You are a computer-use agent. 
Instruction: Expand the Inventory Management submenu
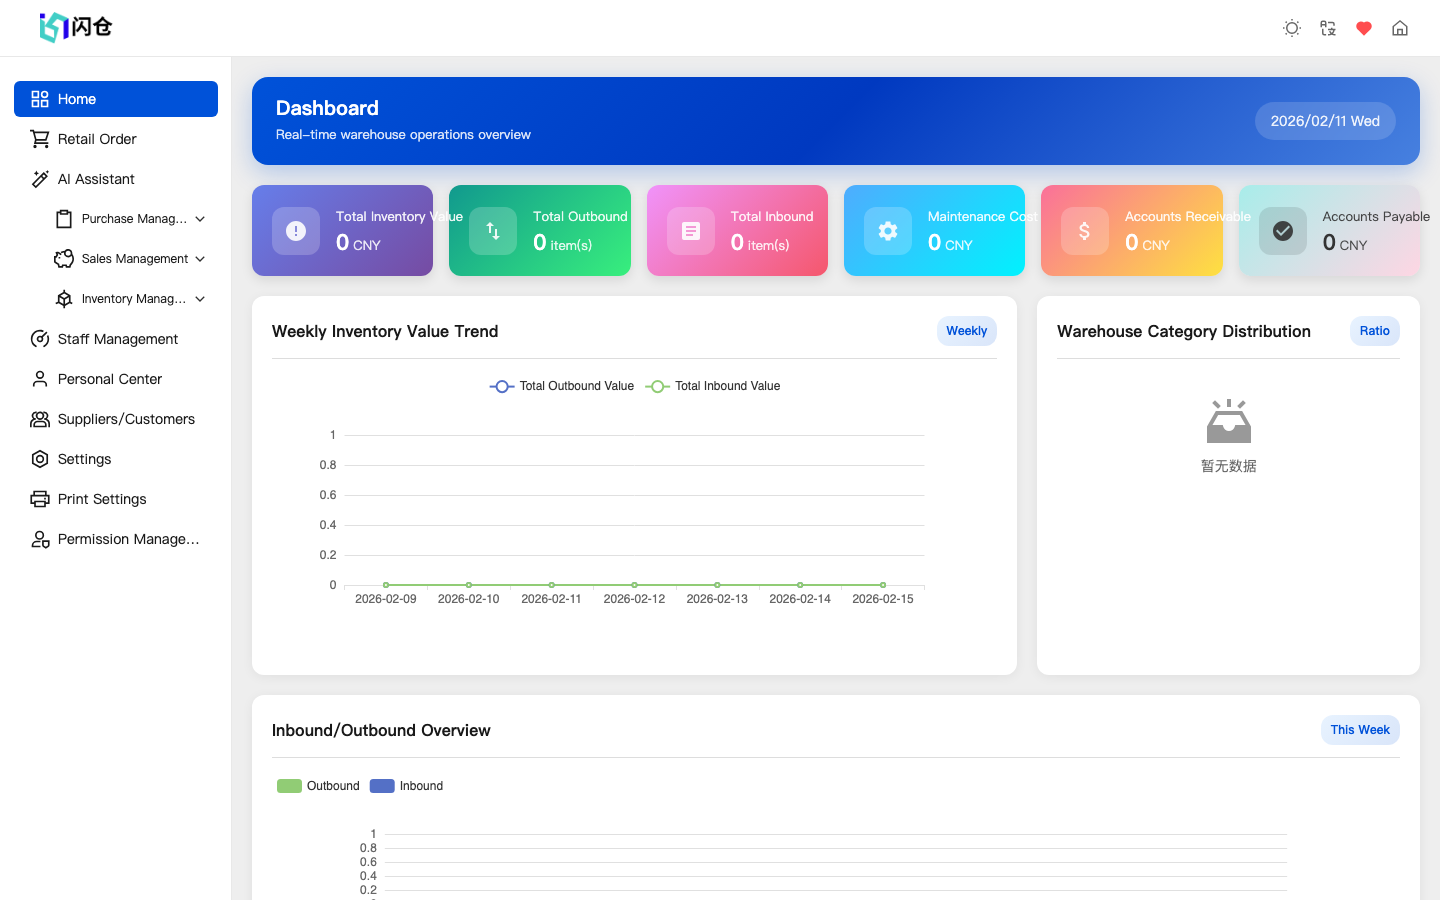(133, 298)
